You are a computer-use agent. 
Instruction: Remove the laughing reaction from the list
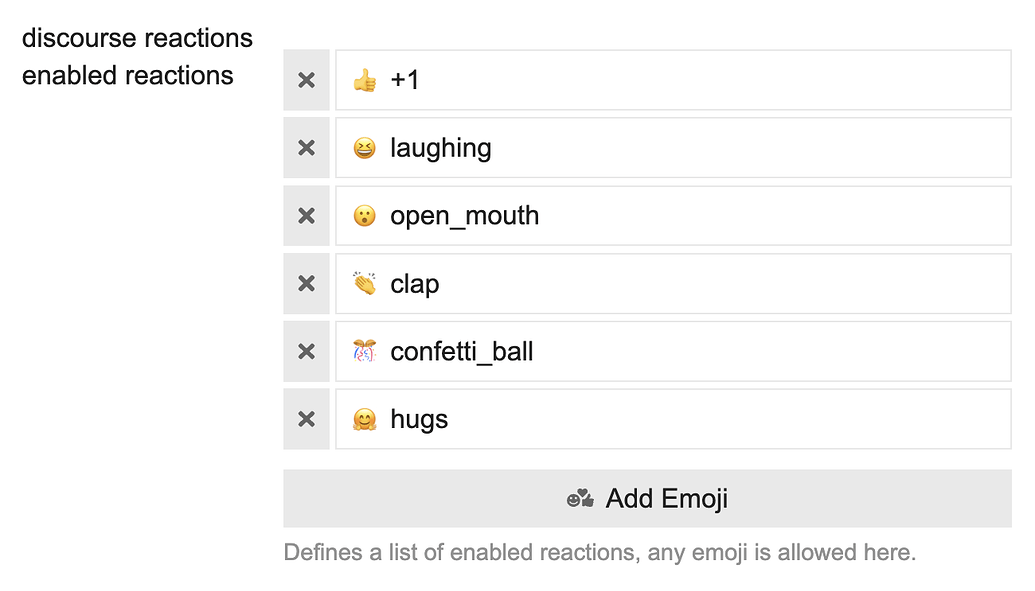pos(306,147)
